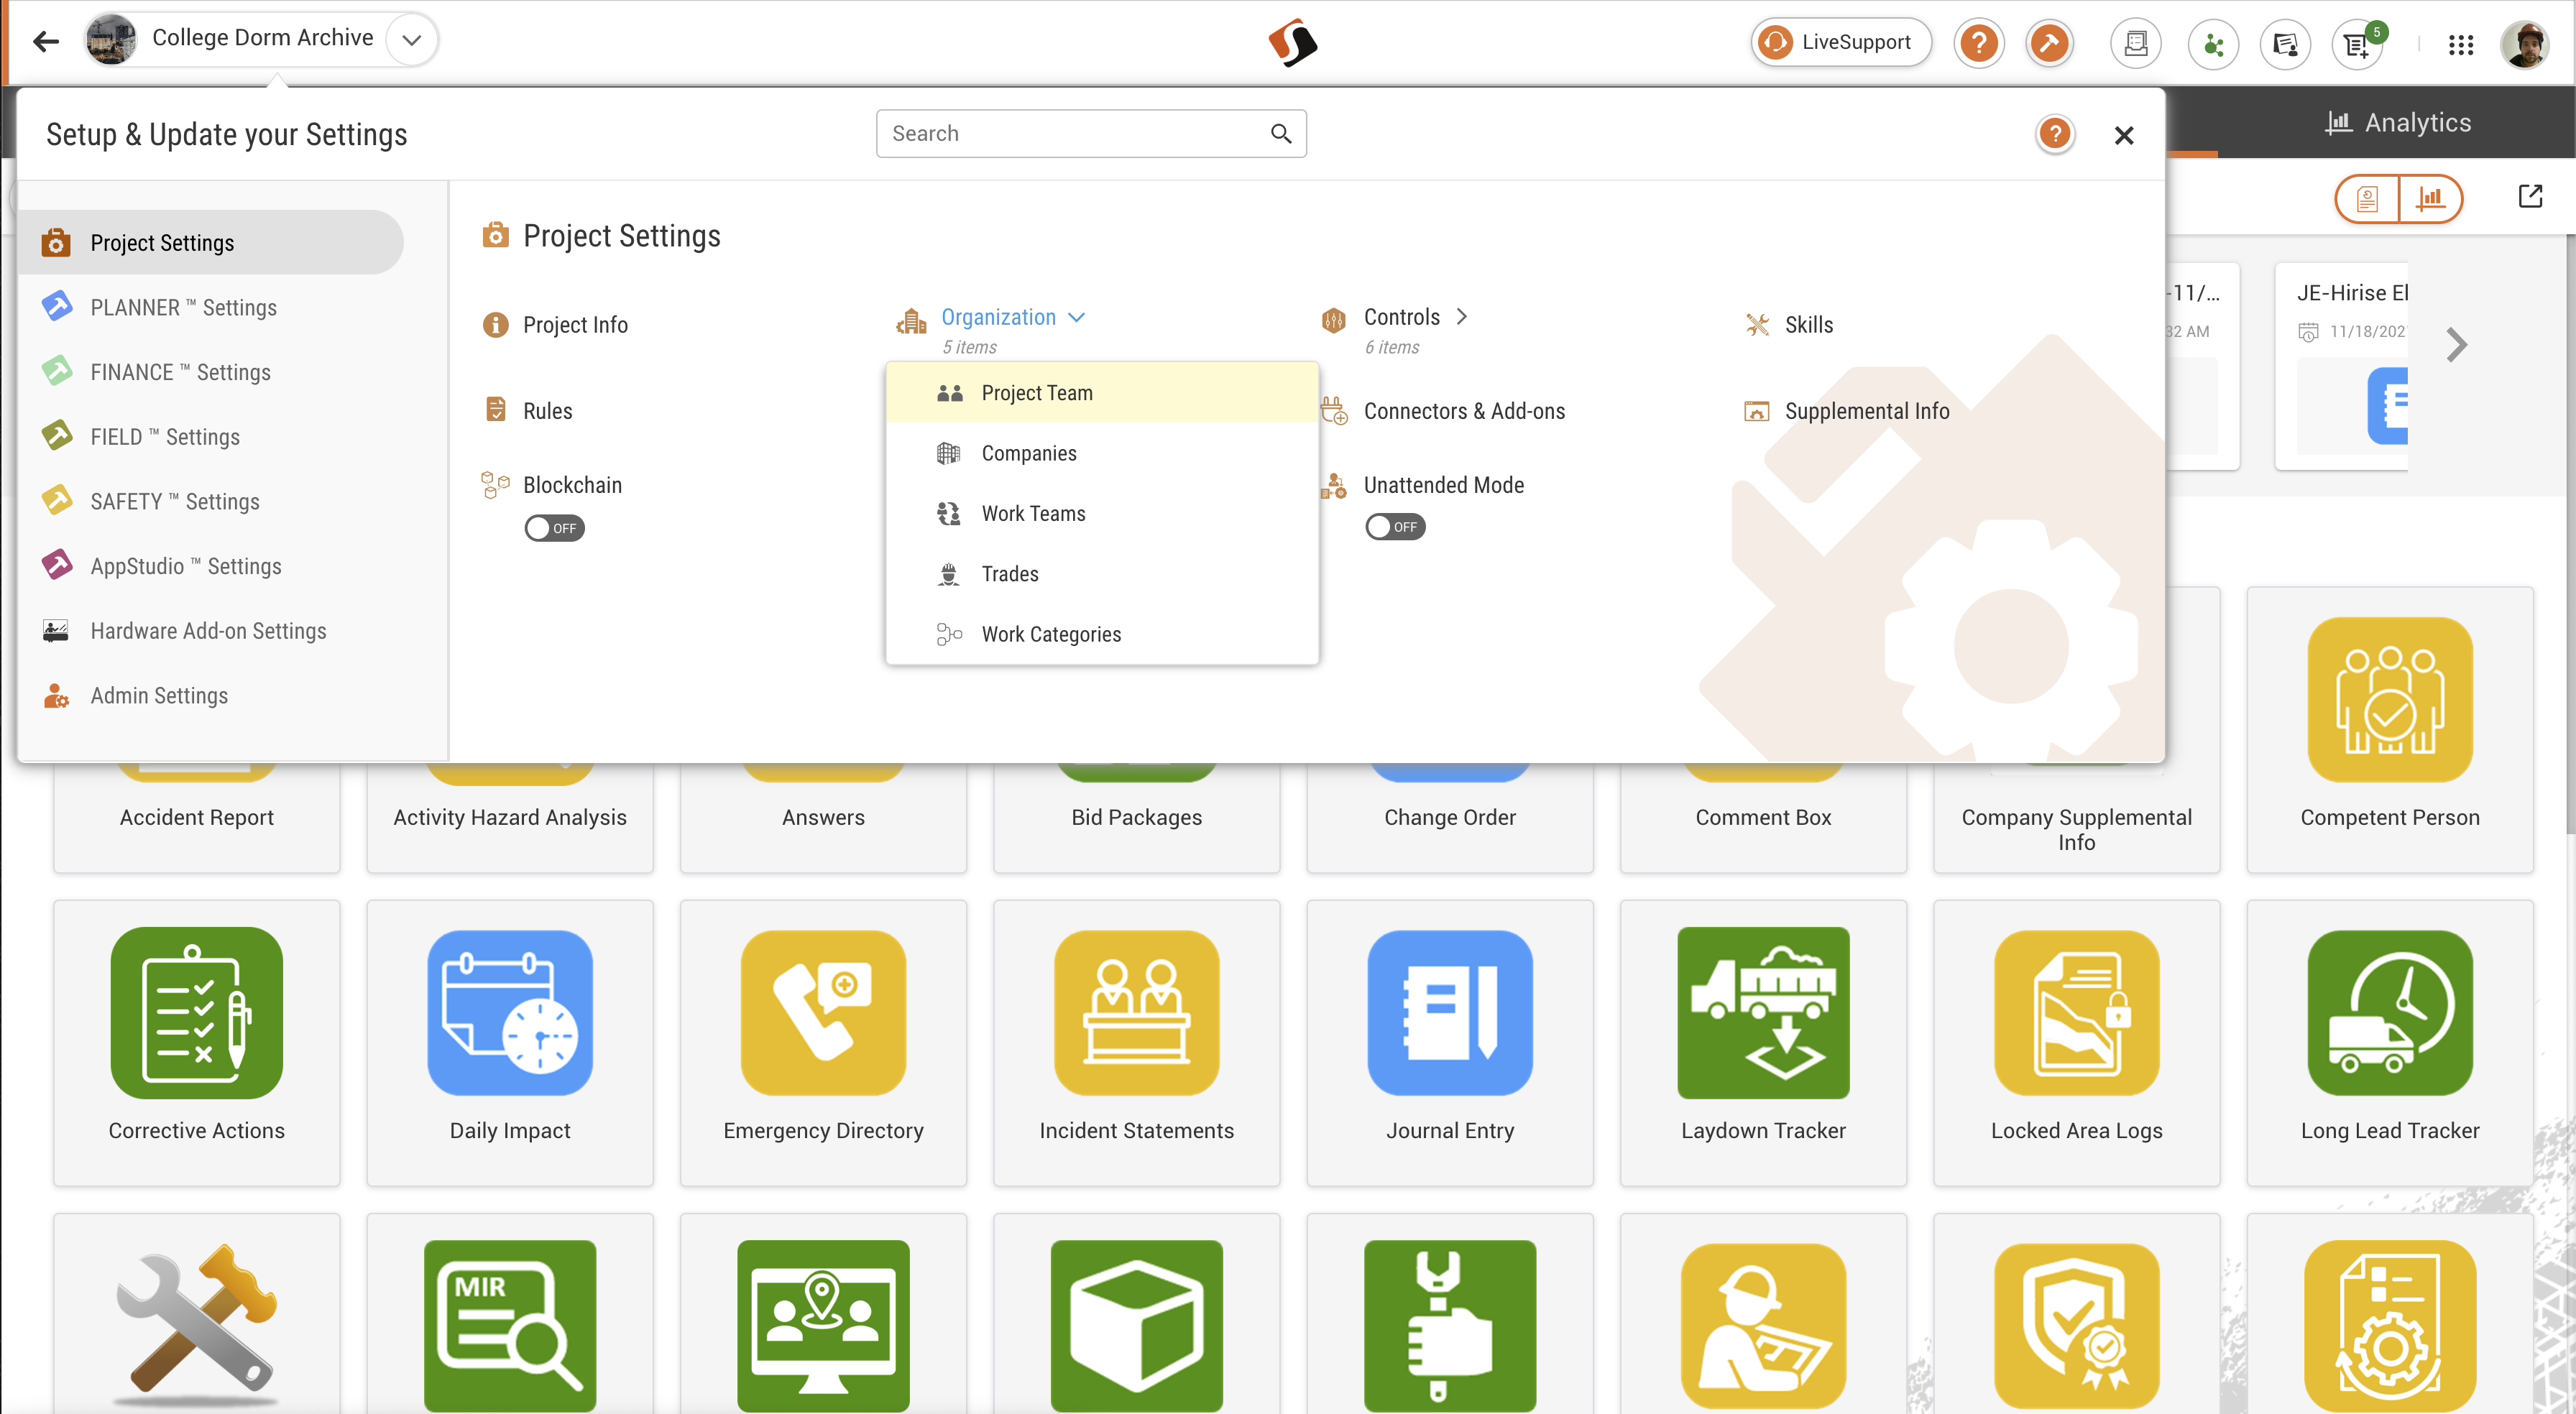Open the Journal Entry app icon
The height and width of the screenshot is (1414, 2576).
click(1449, 1012)
